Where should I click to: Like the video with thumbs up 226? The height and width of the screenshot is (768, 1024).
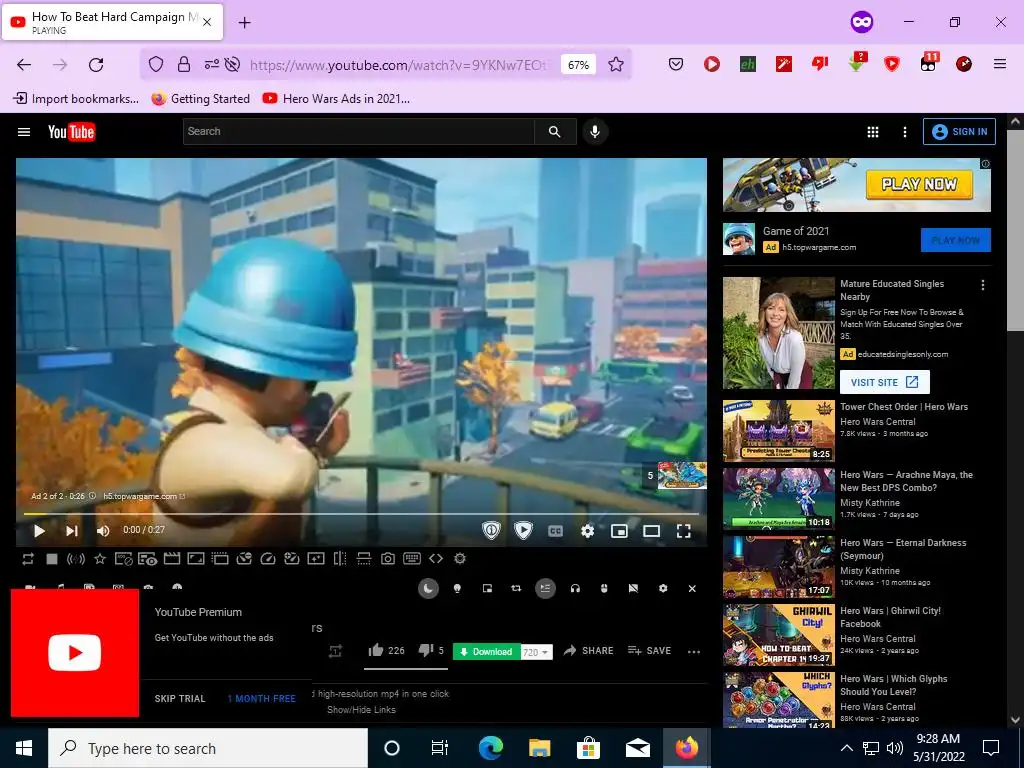pos(386,650)
